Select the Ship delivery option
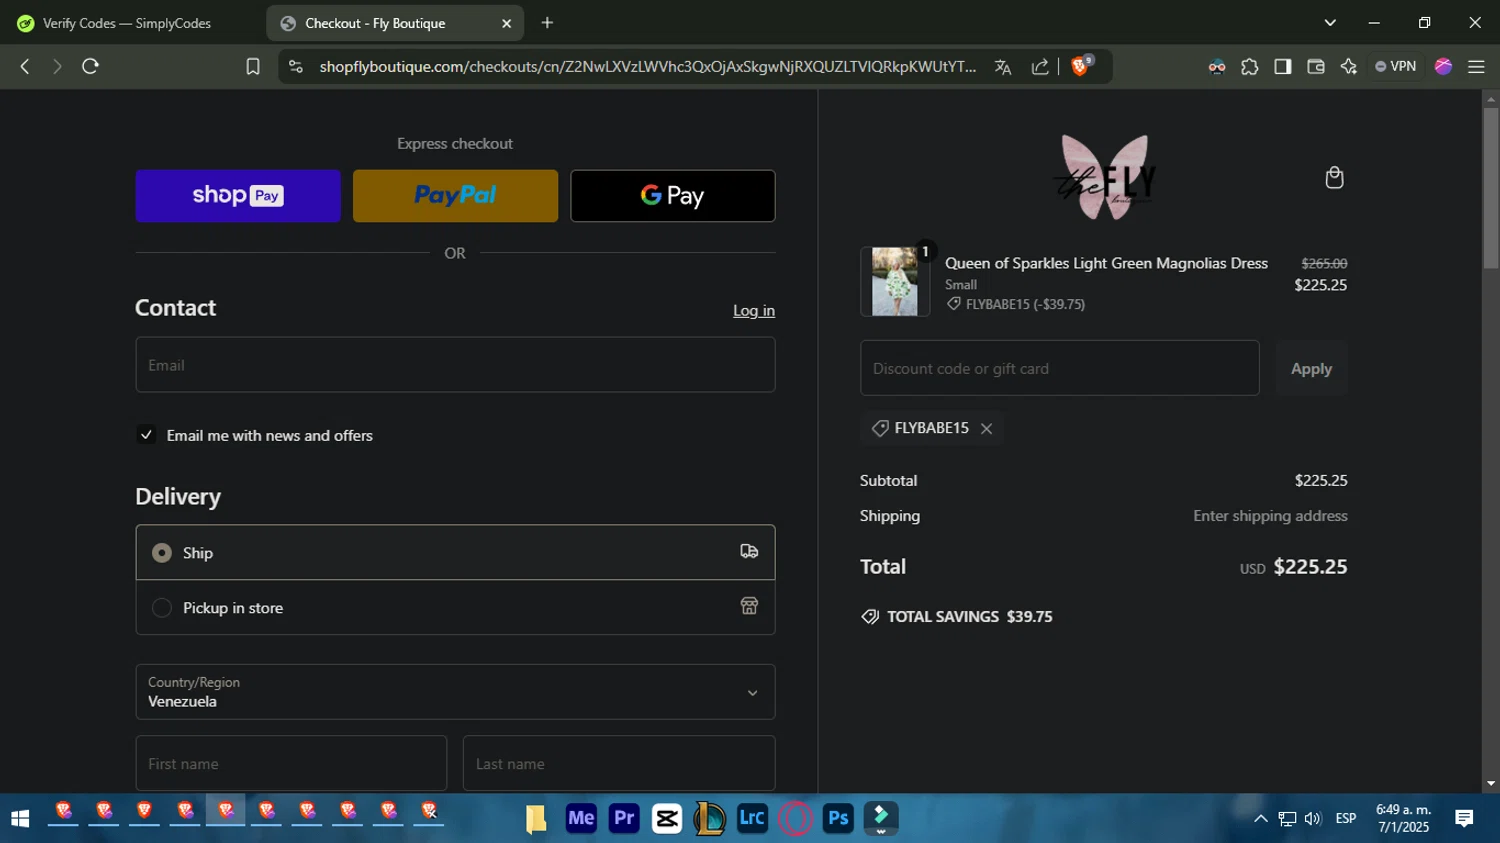 pos(455,552)
